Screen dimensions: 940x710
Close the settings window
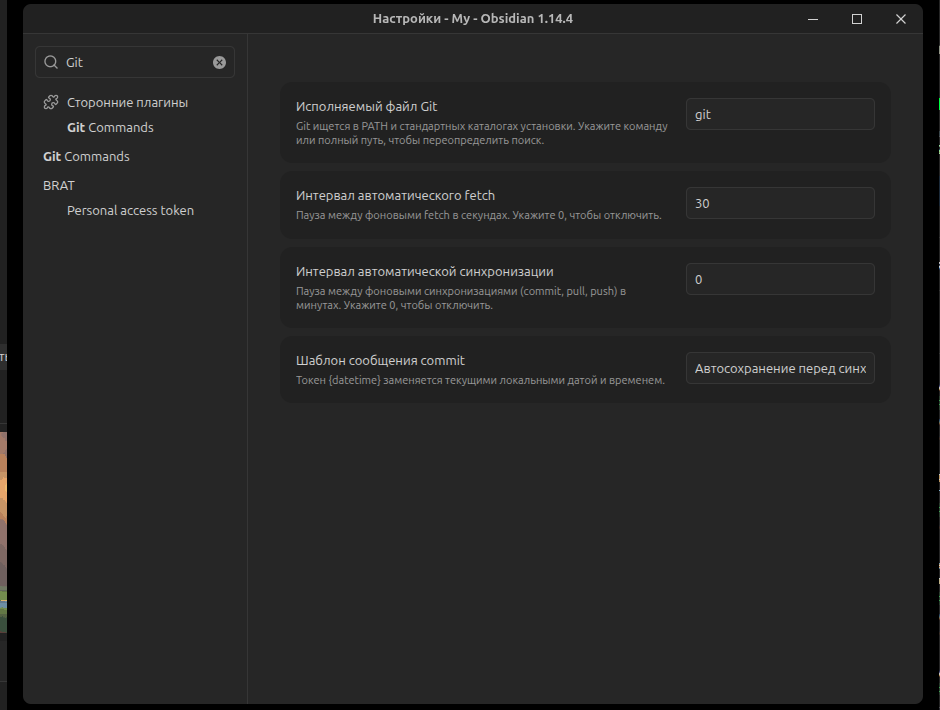900,19
